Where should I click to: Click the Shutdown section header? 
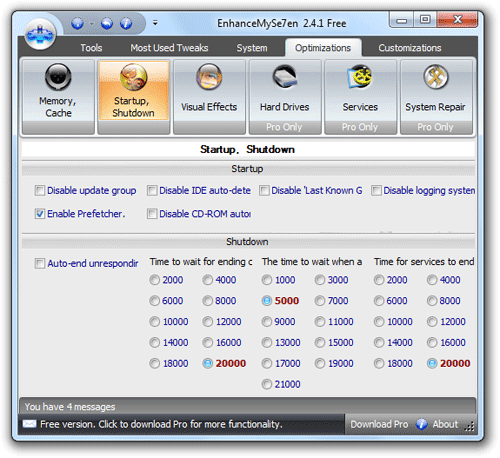click(x=247, y=242)
